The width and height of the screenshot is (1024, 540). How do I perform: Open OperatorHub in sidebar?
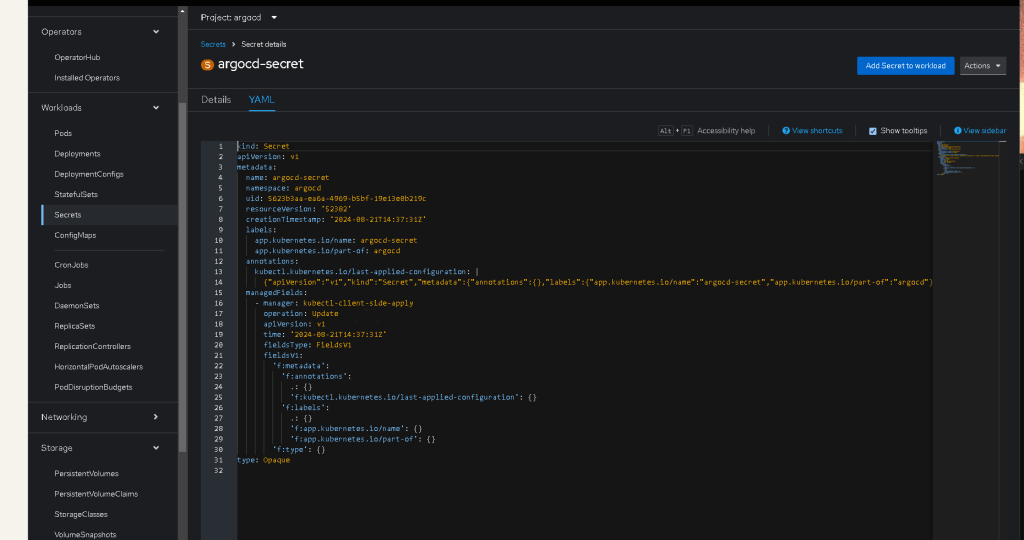[77, 57]
